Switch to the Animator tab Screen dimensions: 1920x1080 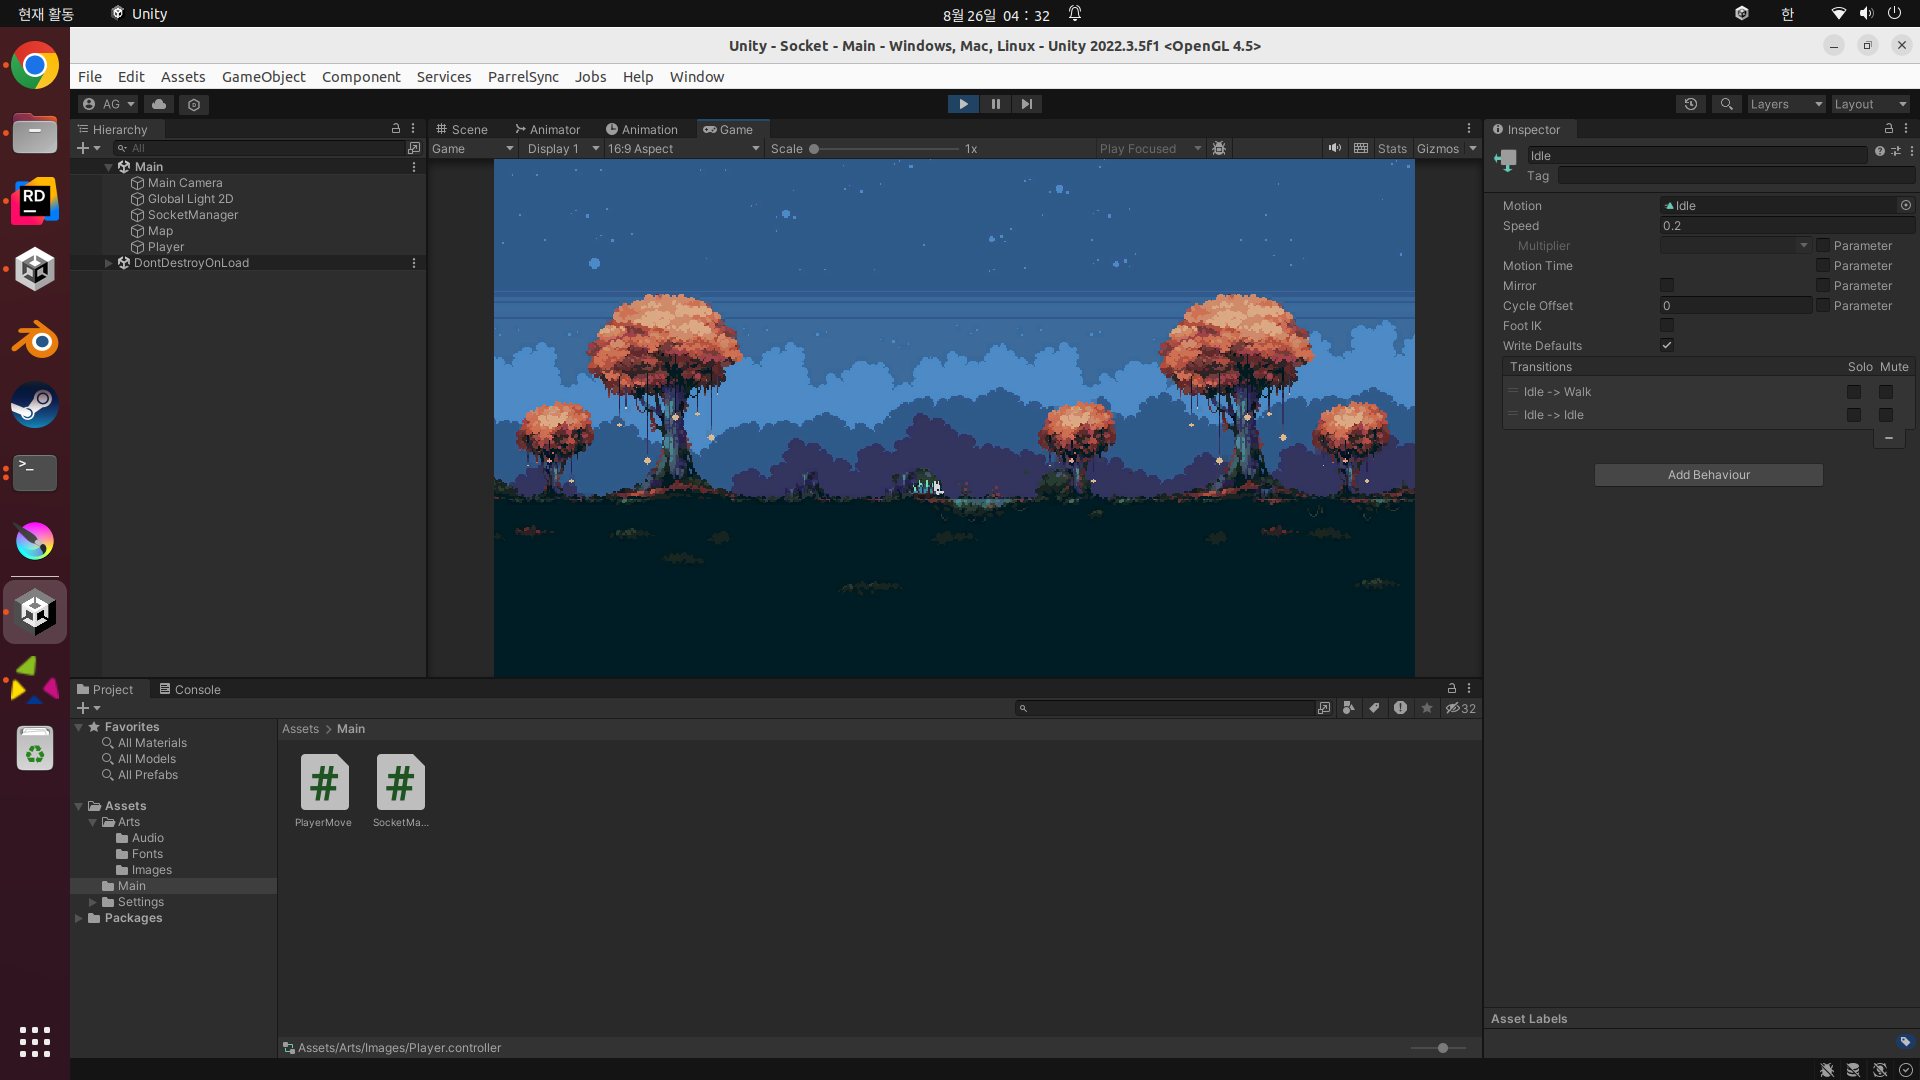pyautogui.click(x=547, y=129)
